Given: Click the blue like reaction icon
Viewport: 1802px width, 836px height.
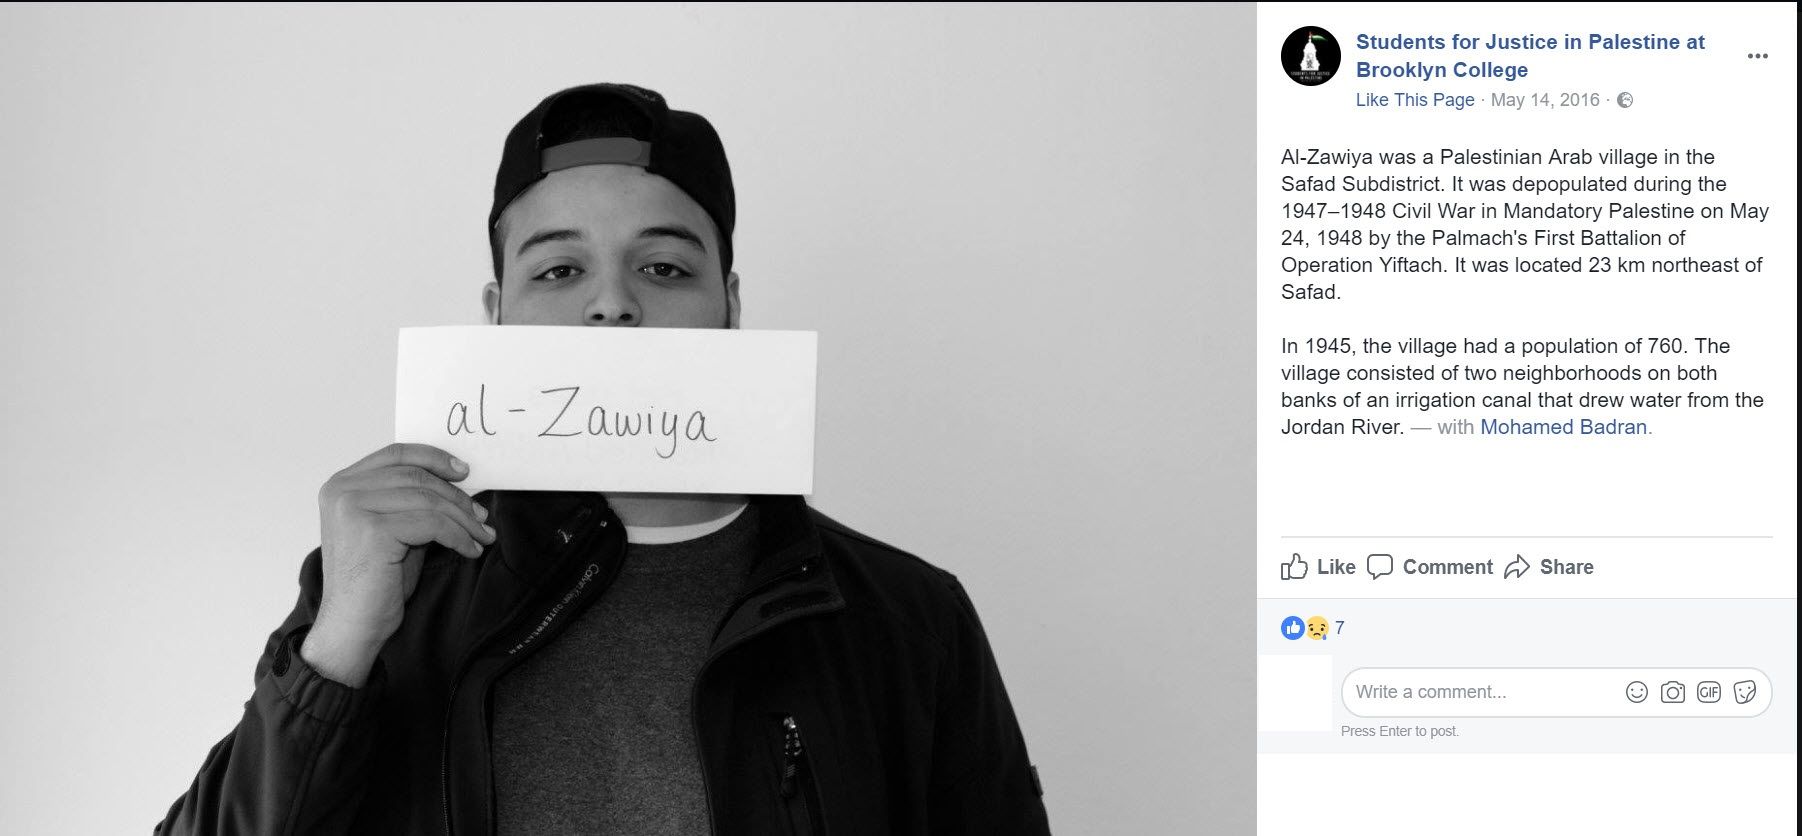Looking at the screenshot, I should click(1293, 628).
